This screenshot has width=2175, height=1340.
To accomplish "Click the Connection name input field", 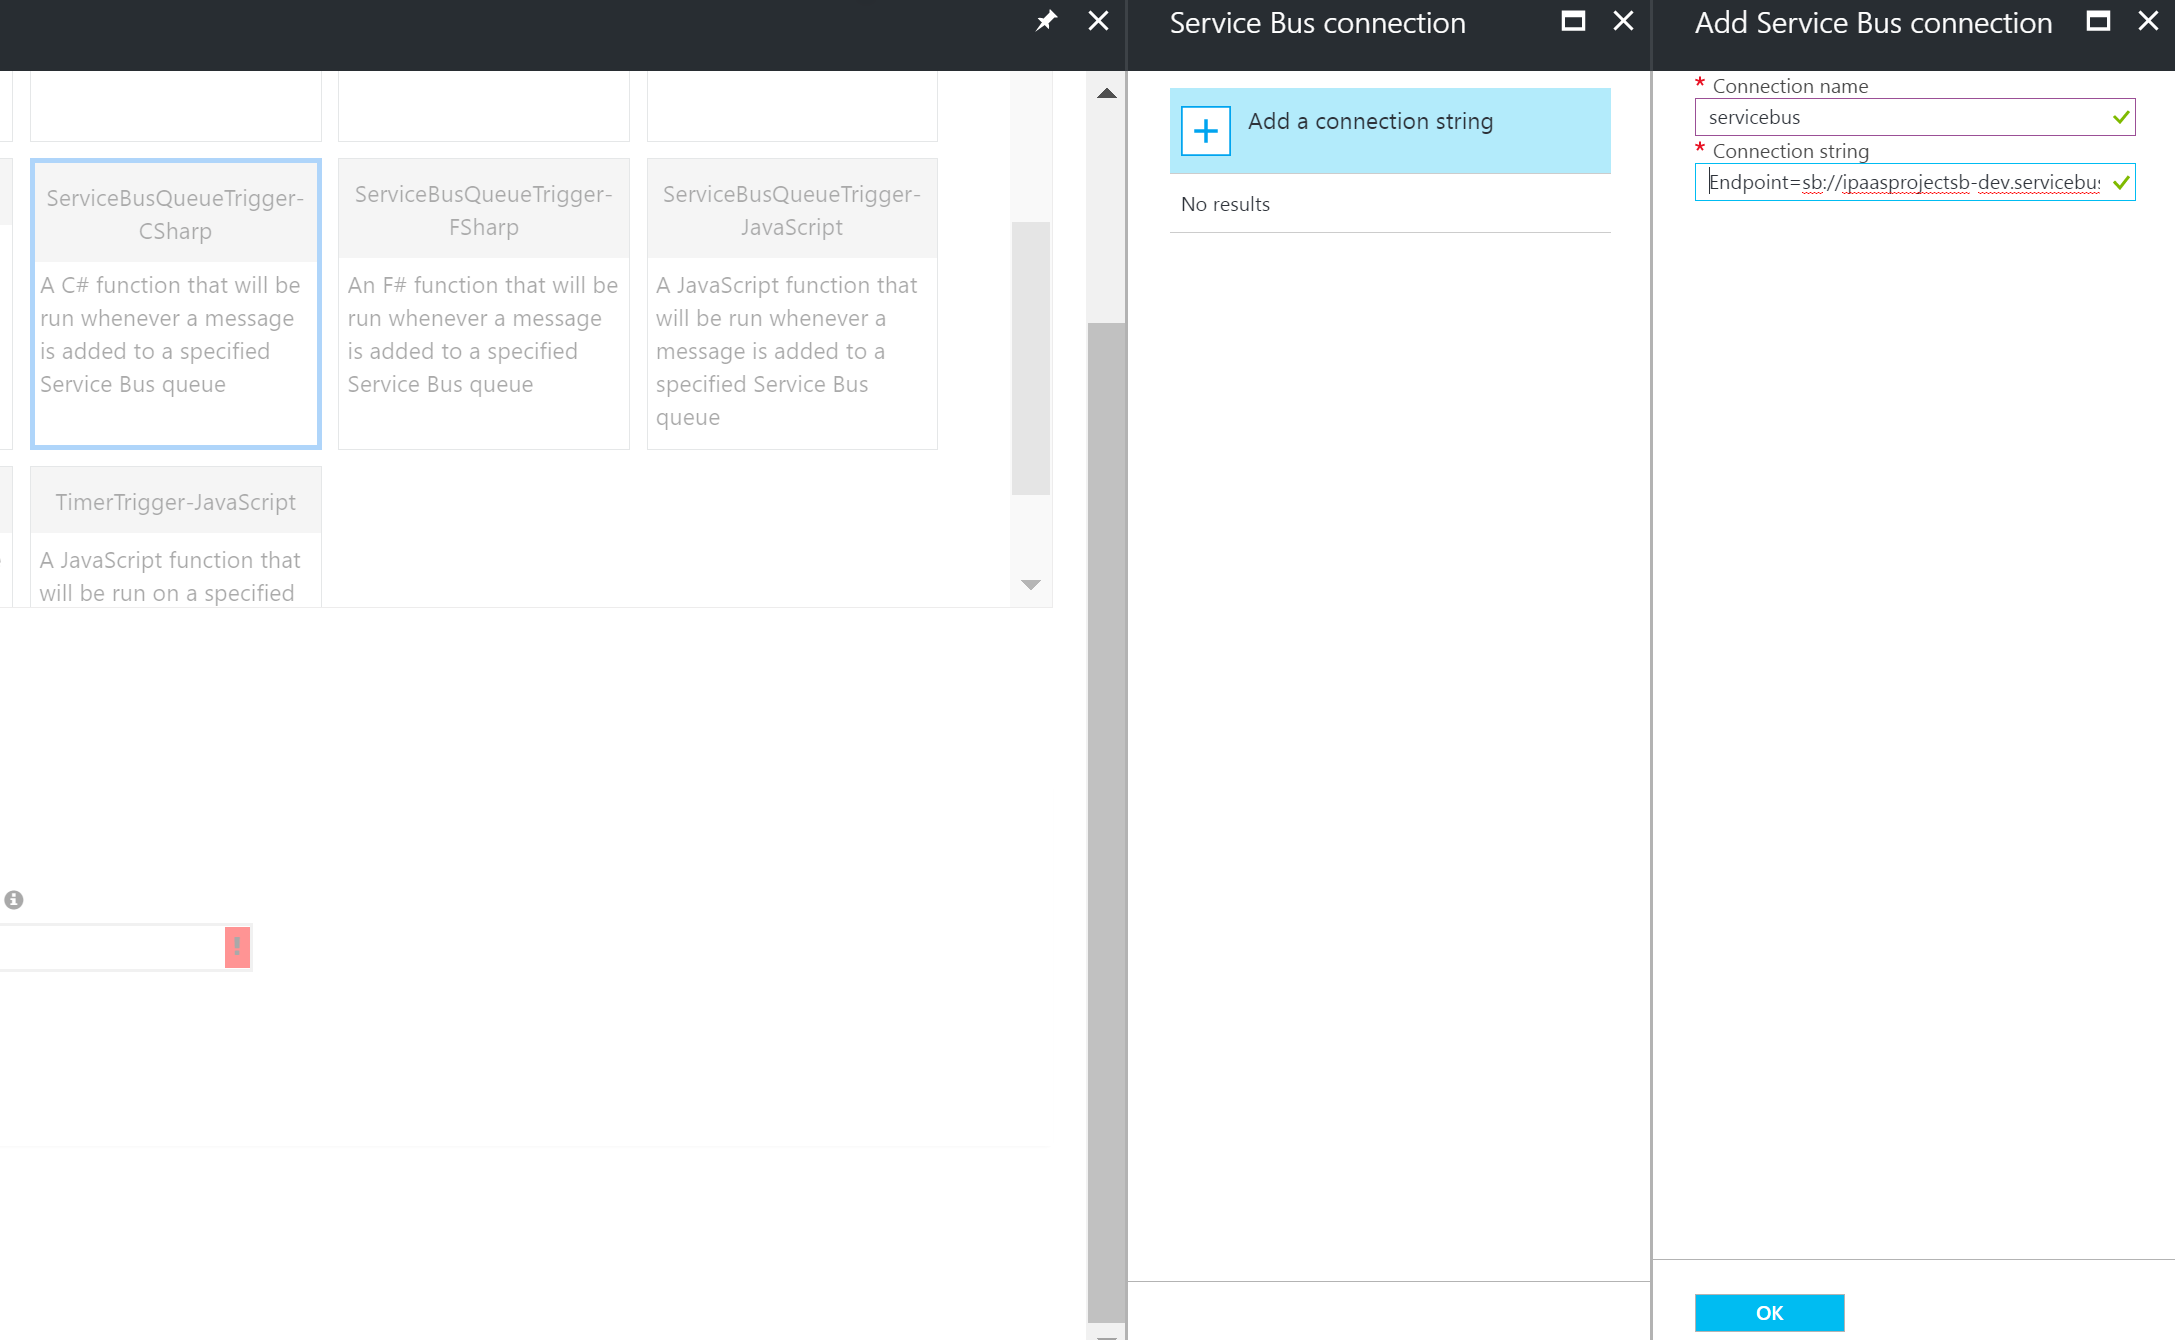I will click(1900, 118).
